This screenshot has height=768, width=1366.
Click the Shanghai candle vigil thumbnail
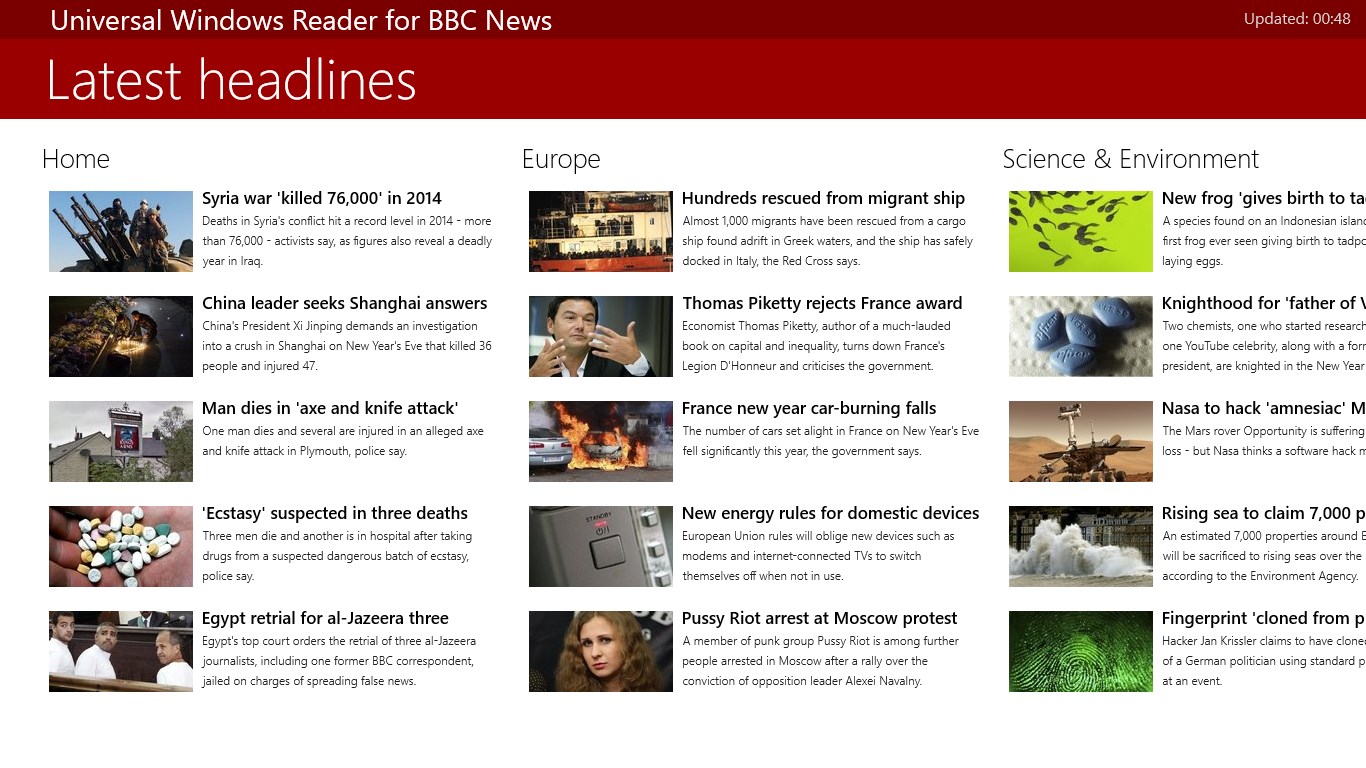120,336
